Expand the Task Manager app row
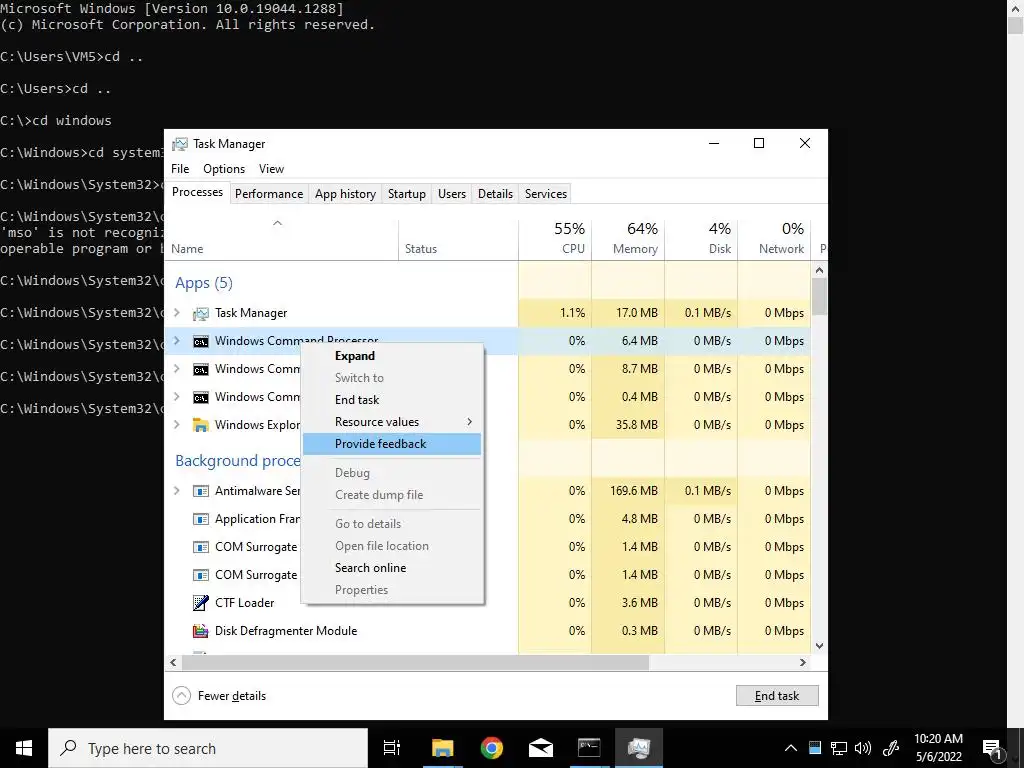Image resolution: width=1024 pixels, height=768 pixels. (x=176, y=313)
